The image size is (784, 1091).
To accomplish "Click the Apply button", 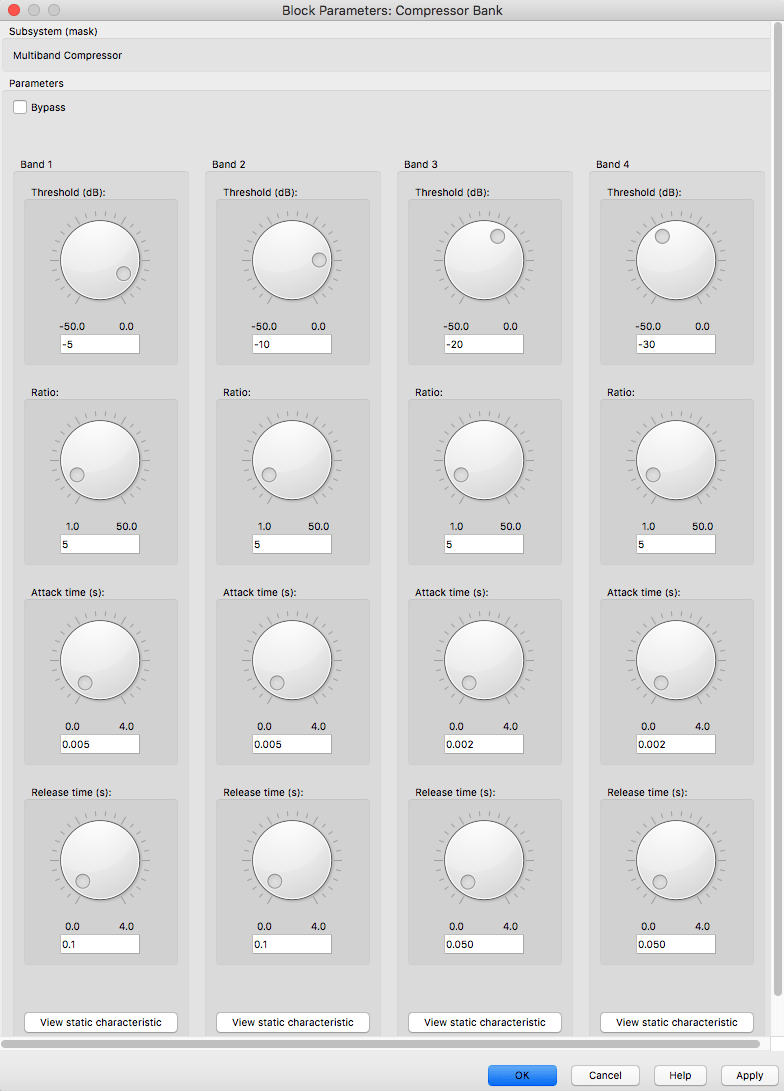I will coord(750,1075).
